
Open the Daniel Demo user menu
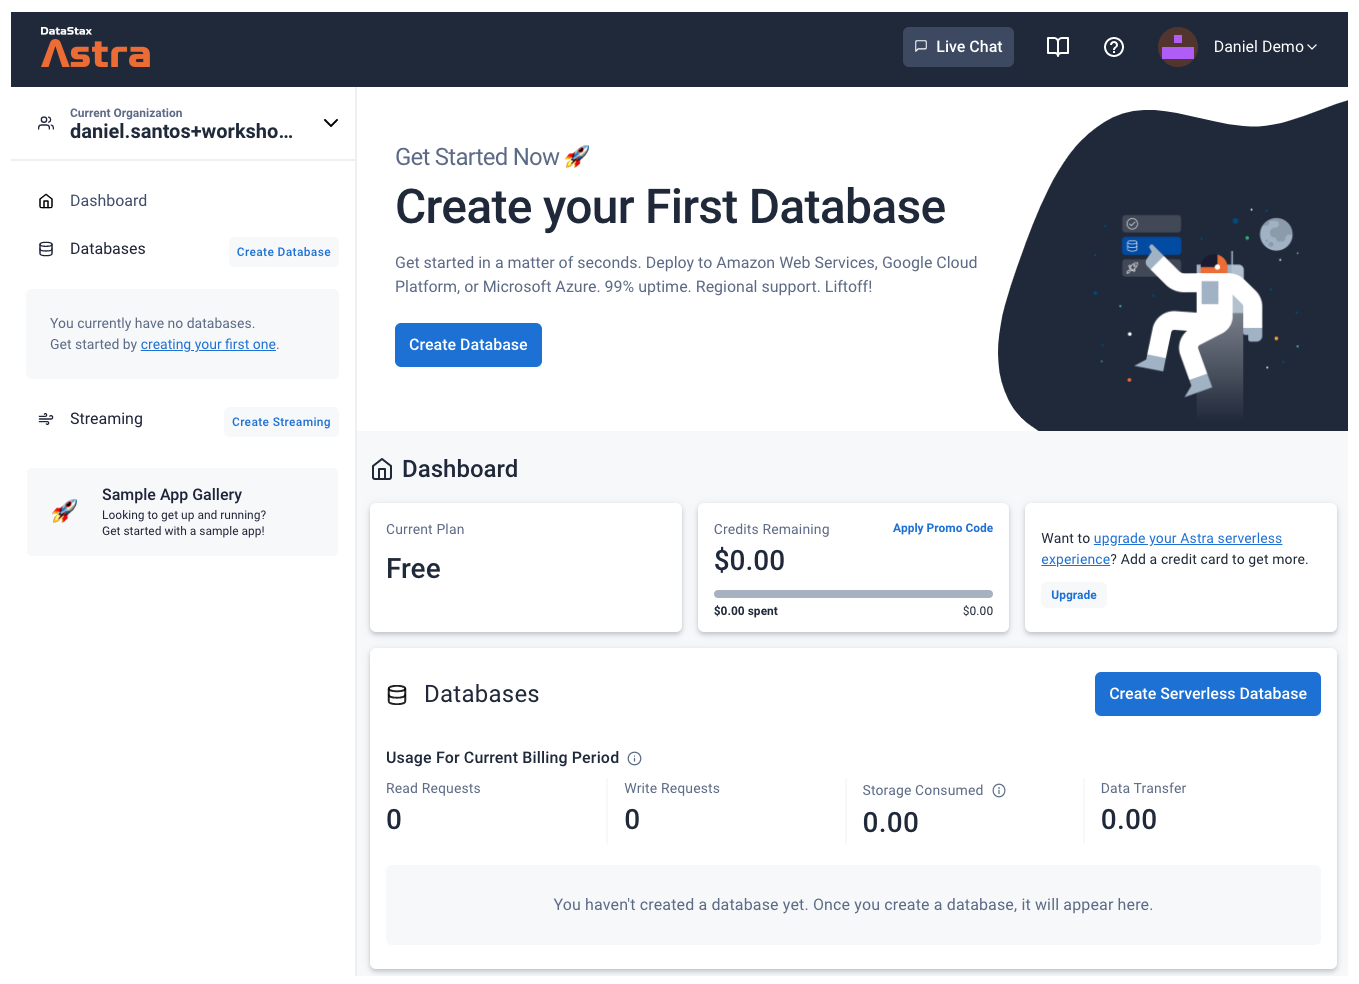(x=1265, y=47)
